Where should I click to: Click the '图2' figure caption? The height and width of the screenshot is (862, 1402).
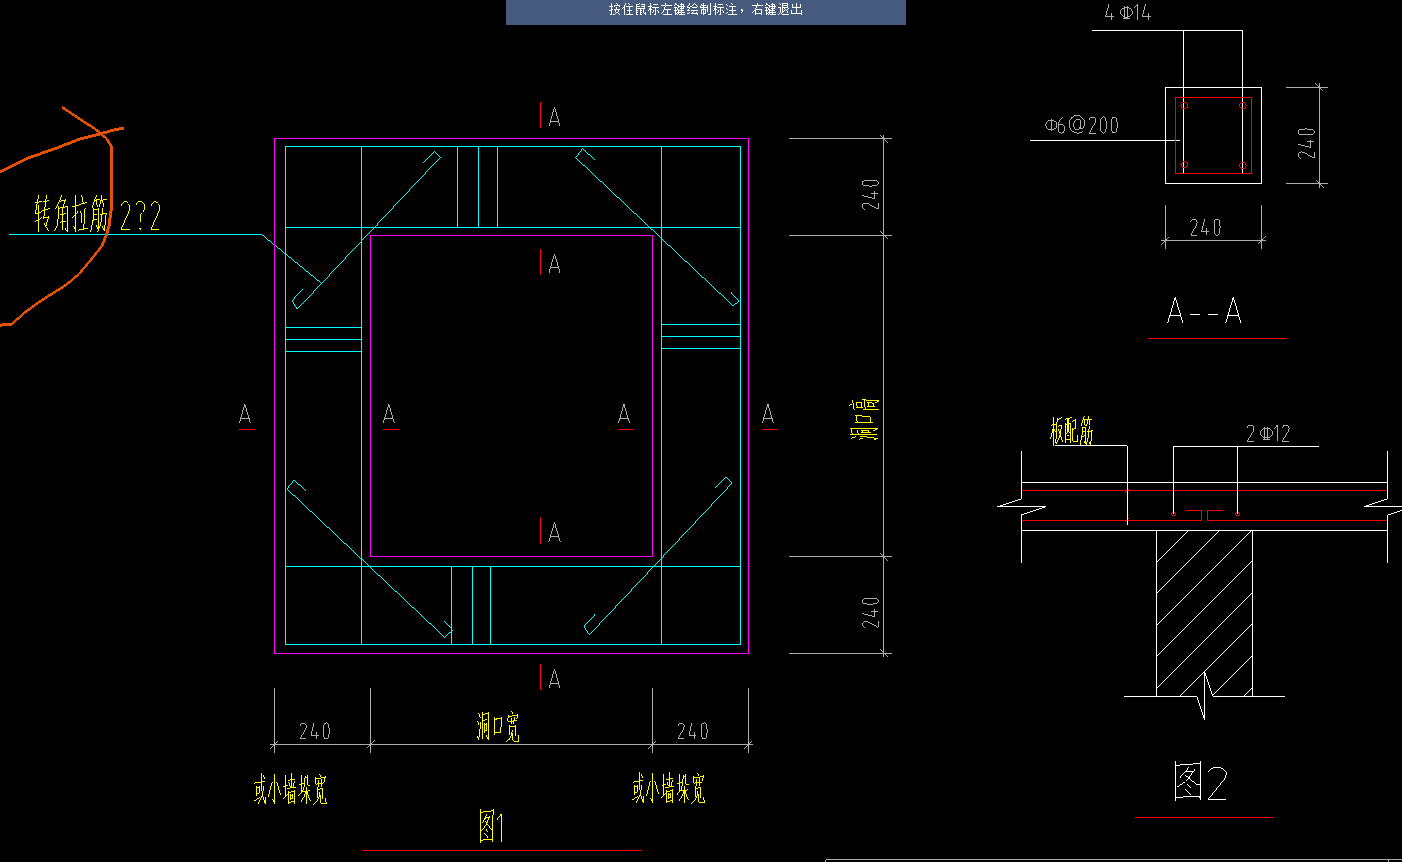1200,782
